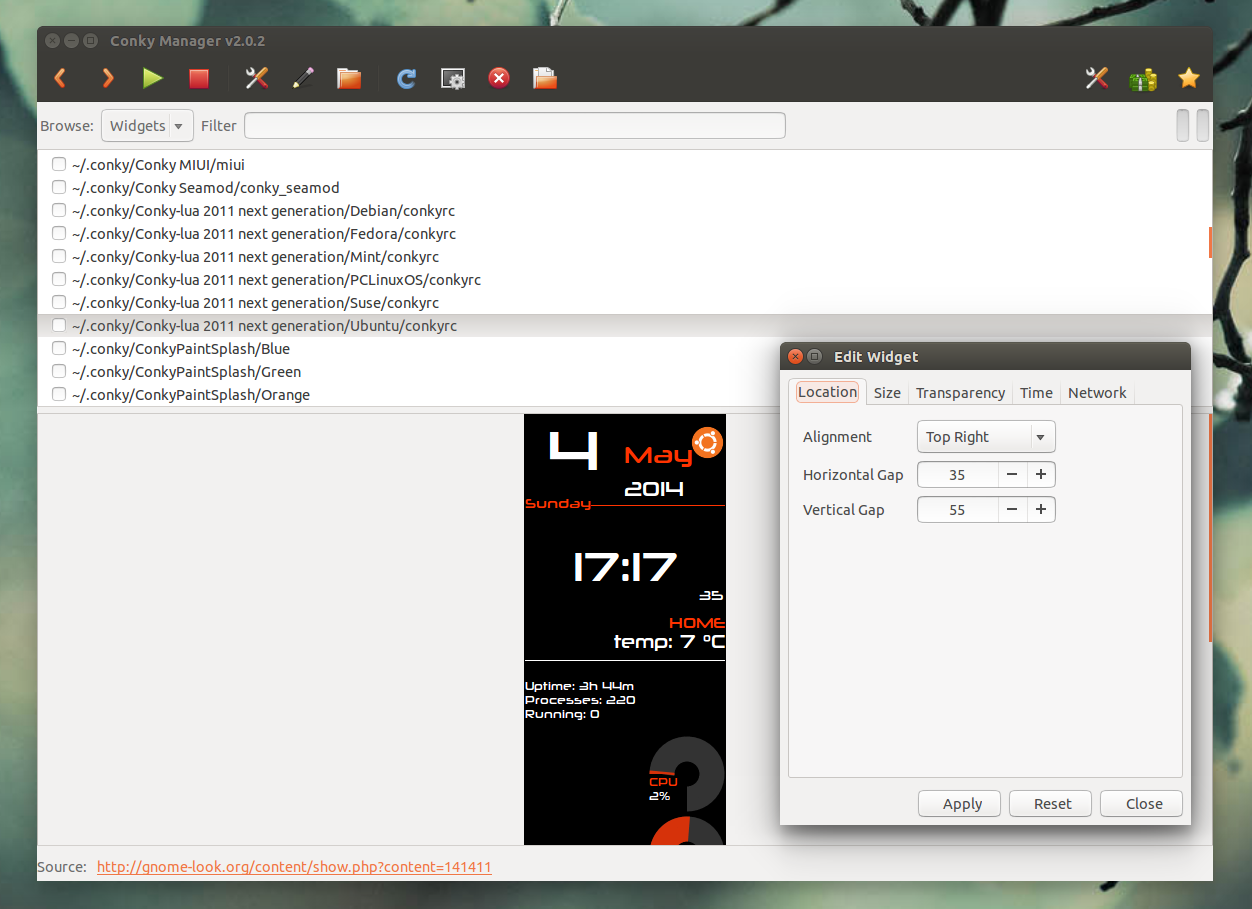Switch to the Size tab
The height and width of the screenshot is (909, 1252).
coord(887,393)
